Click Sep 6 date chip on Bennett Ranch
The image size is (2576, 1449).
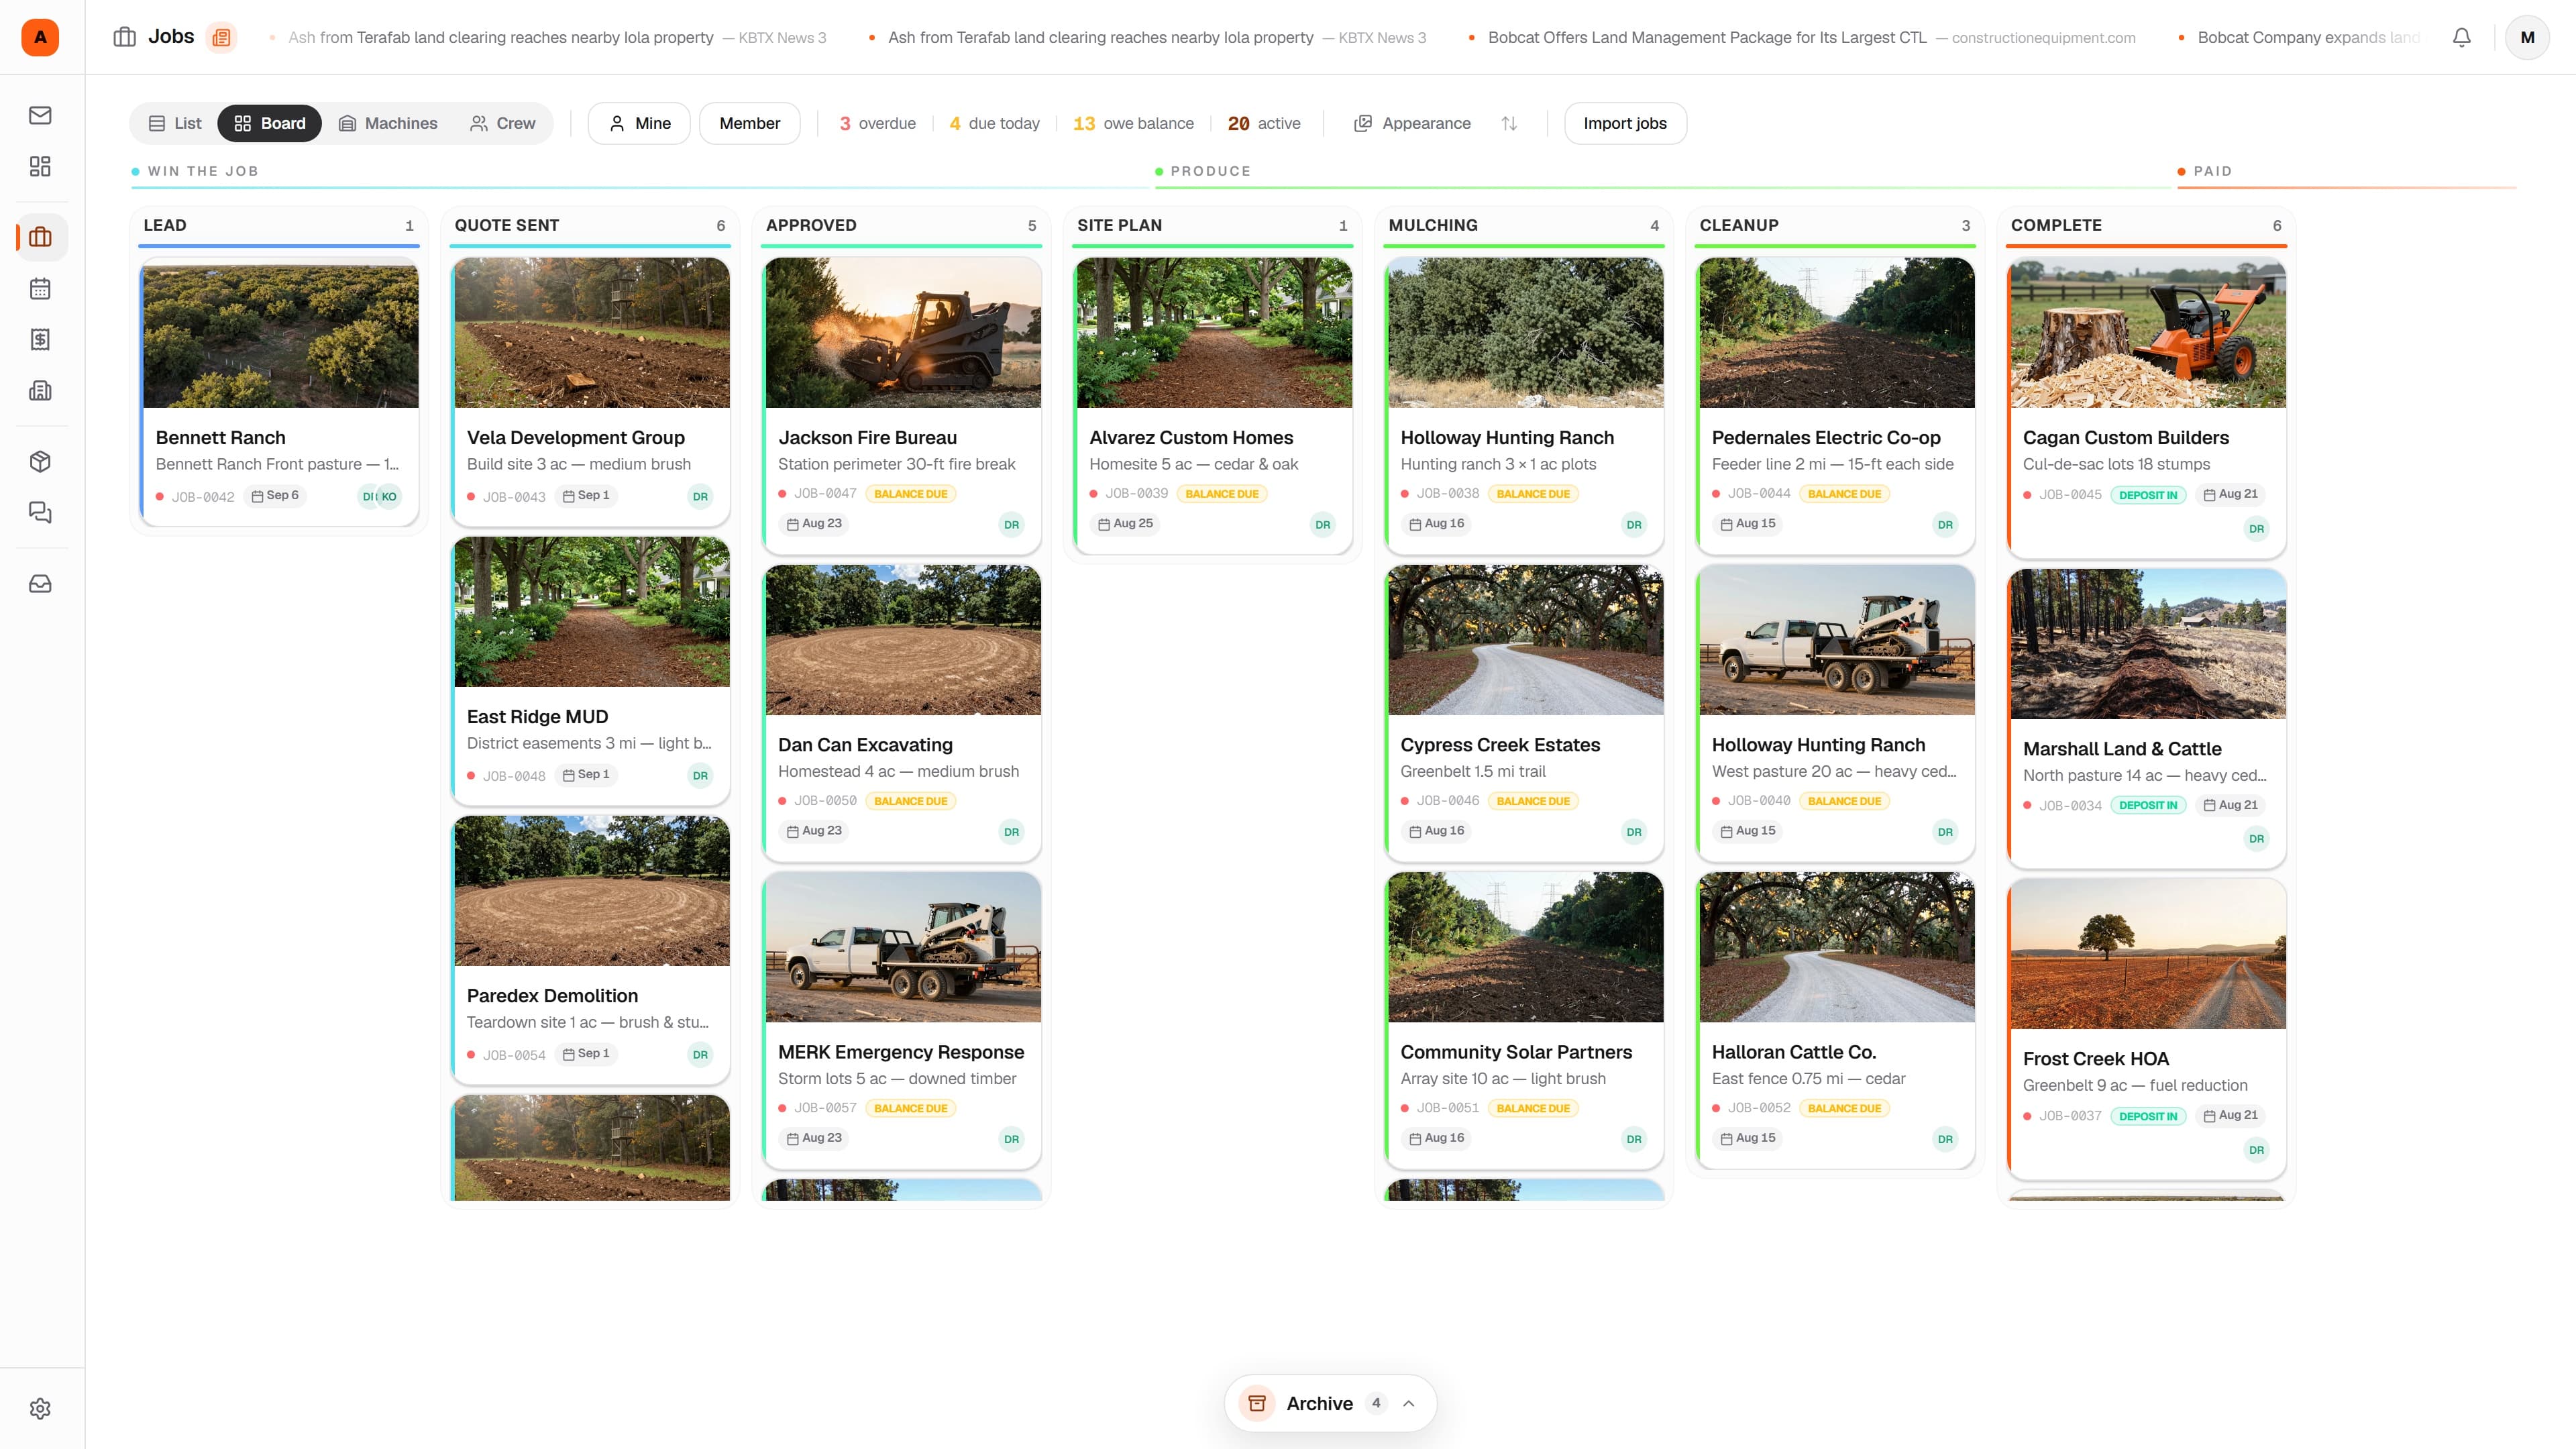(275, 495)
